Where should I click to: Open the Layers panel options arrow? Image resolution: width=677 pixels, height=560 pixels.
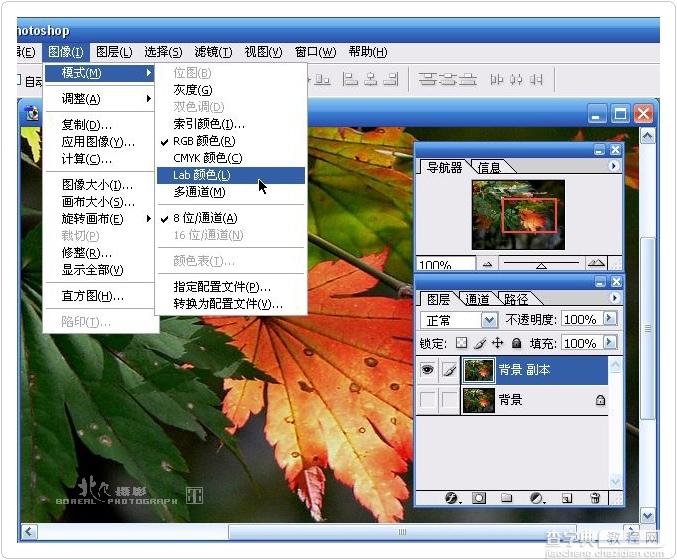(x=614, y=298)
